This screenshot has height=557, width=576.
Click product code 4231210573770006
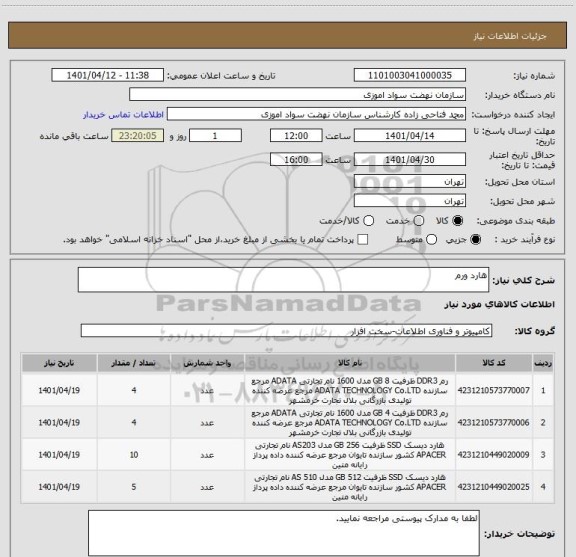[x=493, y=423]
